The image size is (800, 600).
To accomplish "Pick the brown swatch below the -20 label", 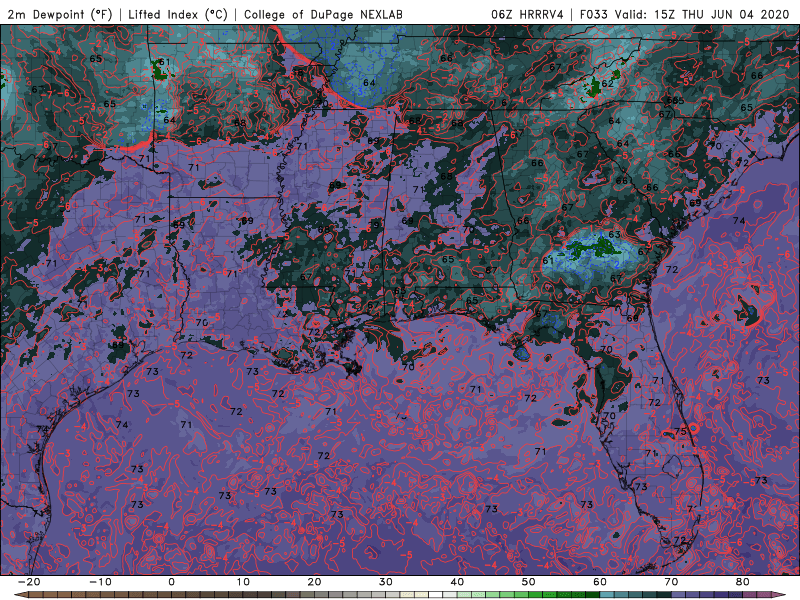I will click(35, 595).
